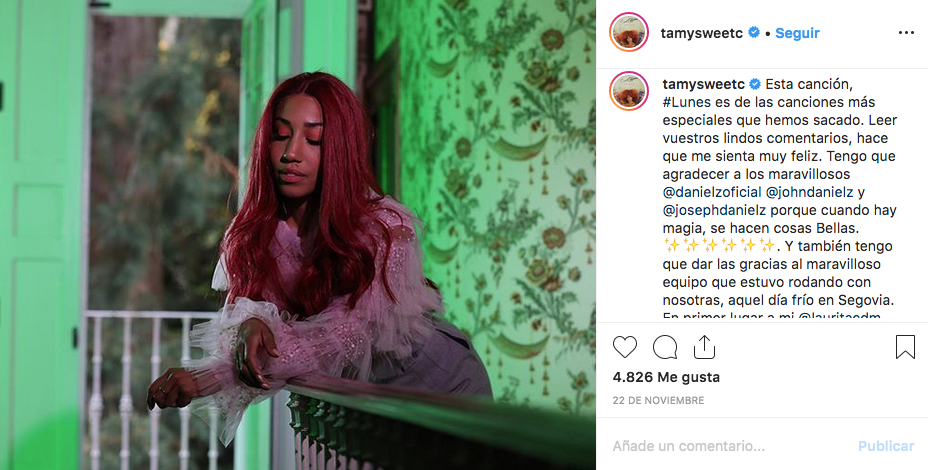Image resolution: width=928 pixels, height=470 pixels.
Task: Open the three-dots more options menu
Action: point(906,33)
